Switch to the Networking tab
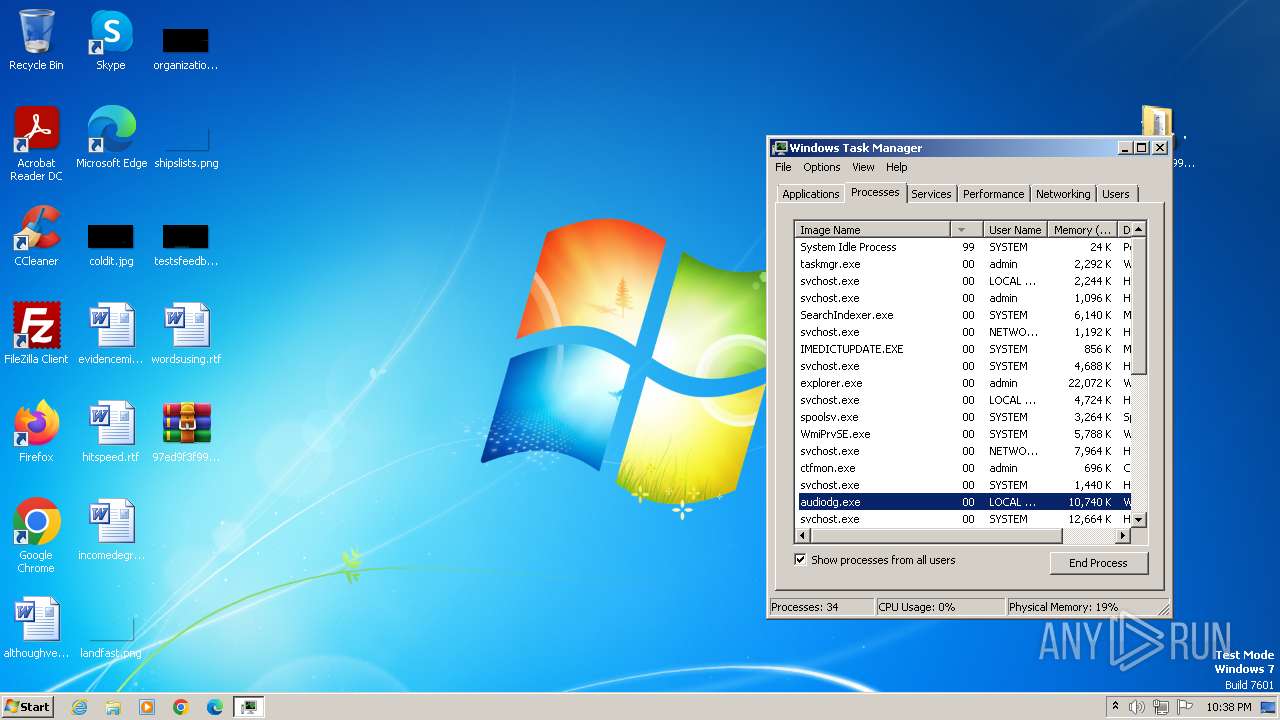The image size is (1280, 720). (x=1063, y=194)
